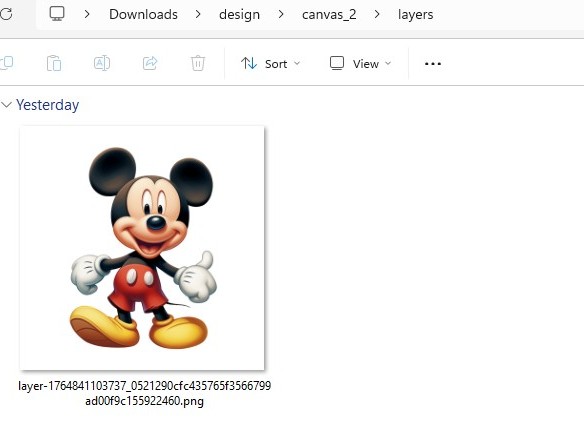Select the Yesterday group header text
This screenshot has width=584, height=431.
click(x=48, y=105)
